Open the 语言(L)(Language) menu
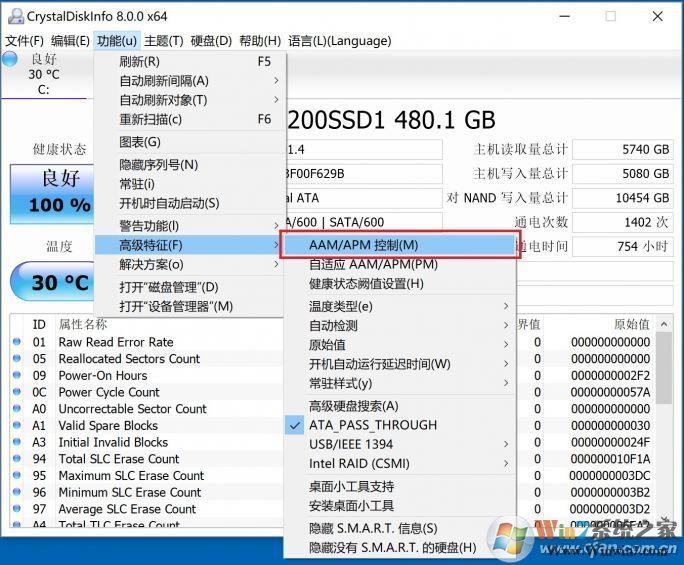 [x=339, y=41]
